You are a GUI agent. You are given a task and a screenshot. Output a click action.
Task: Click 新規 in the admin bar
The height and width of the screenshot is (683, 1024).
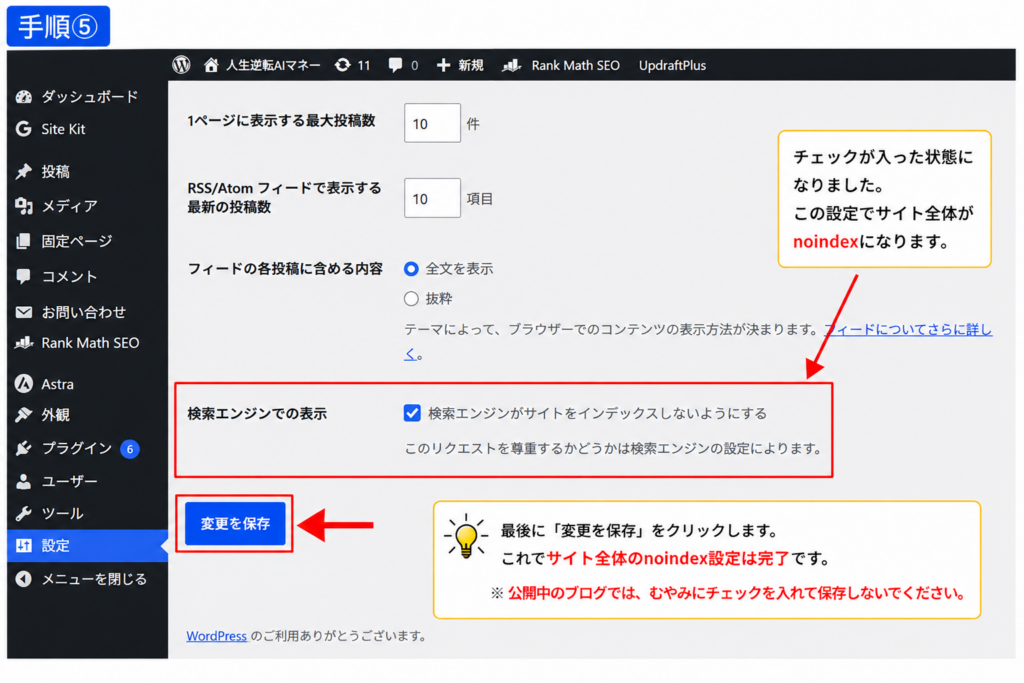click(470, 65)
